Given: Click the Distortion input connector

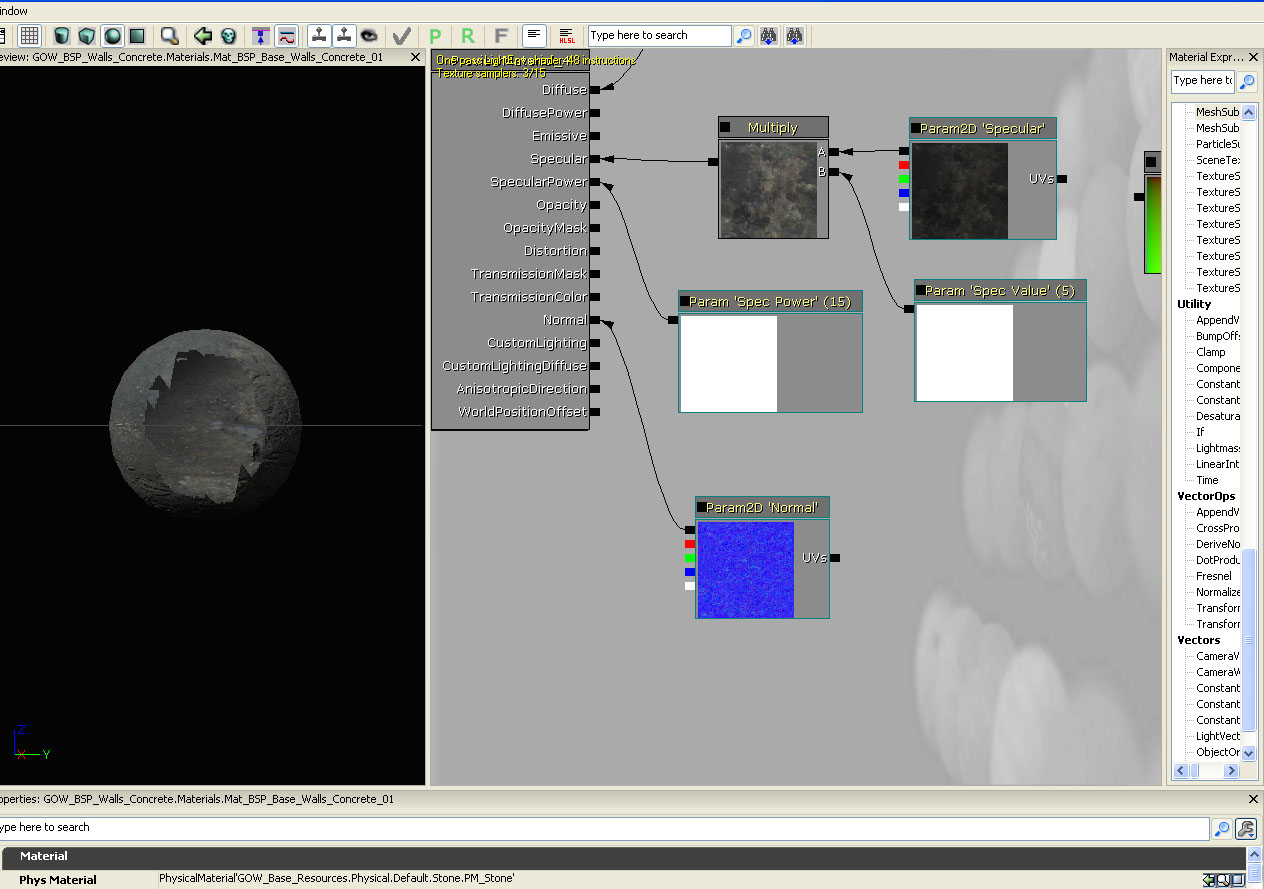Looking at the screenshot, I should tap(595, 251).
